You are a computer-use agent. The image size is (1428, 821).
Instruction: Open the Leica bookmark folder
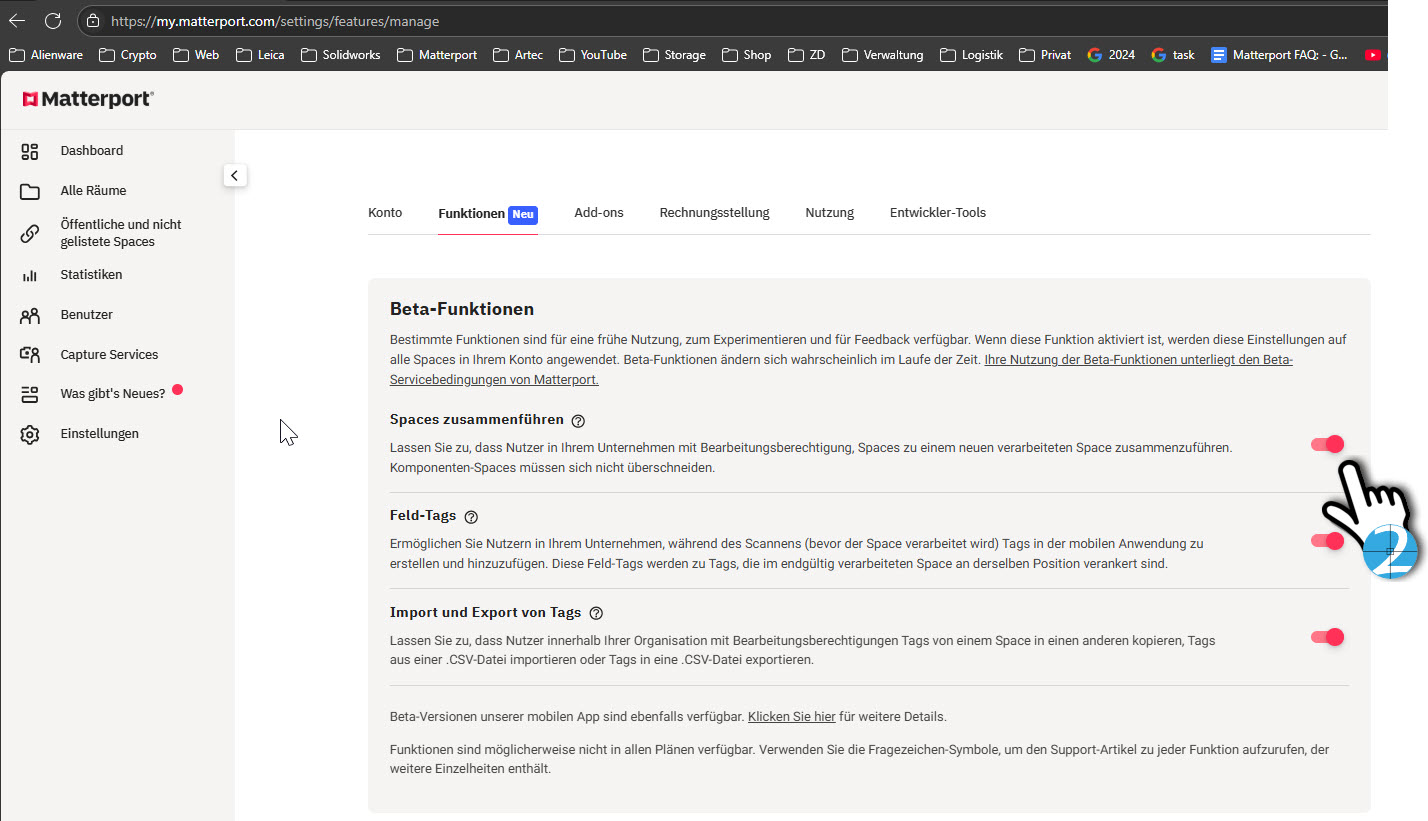tap(260, 55)
